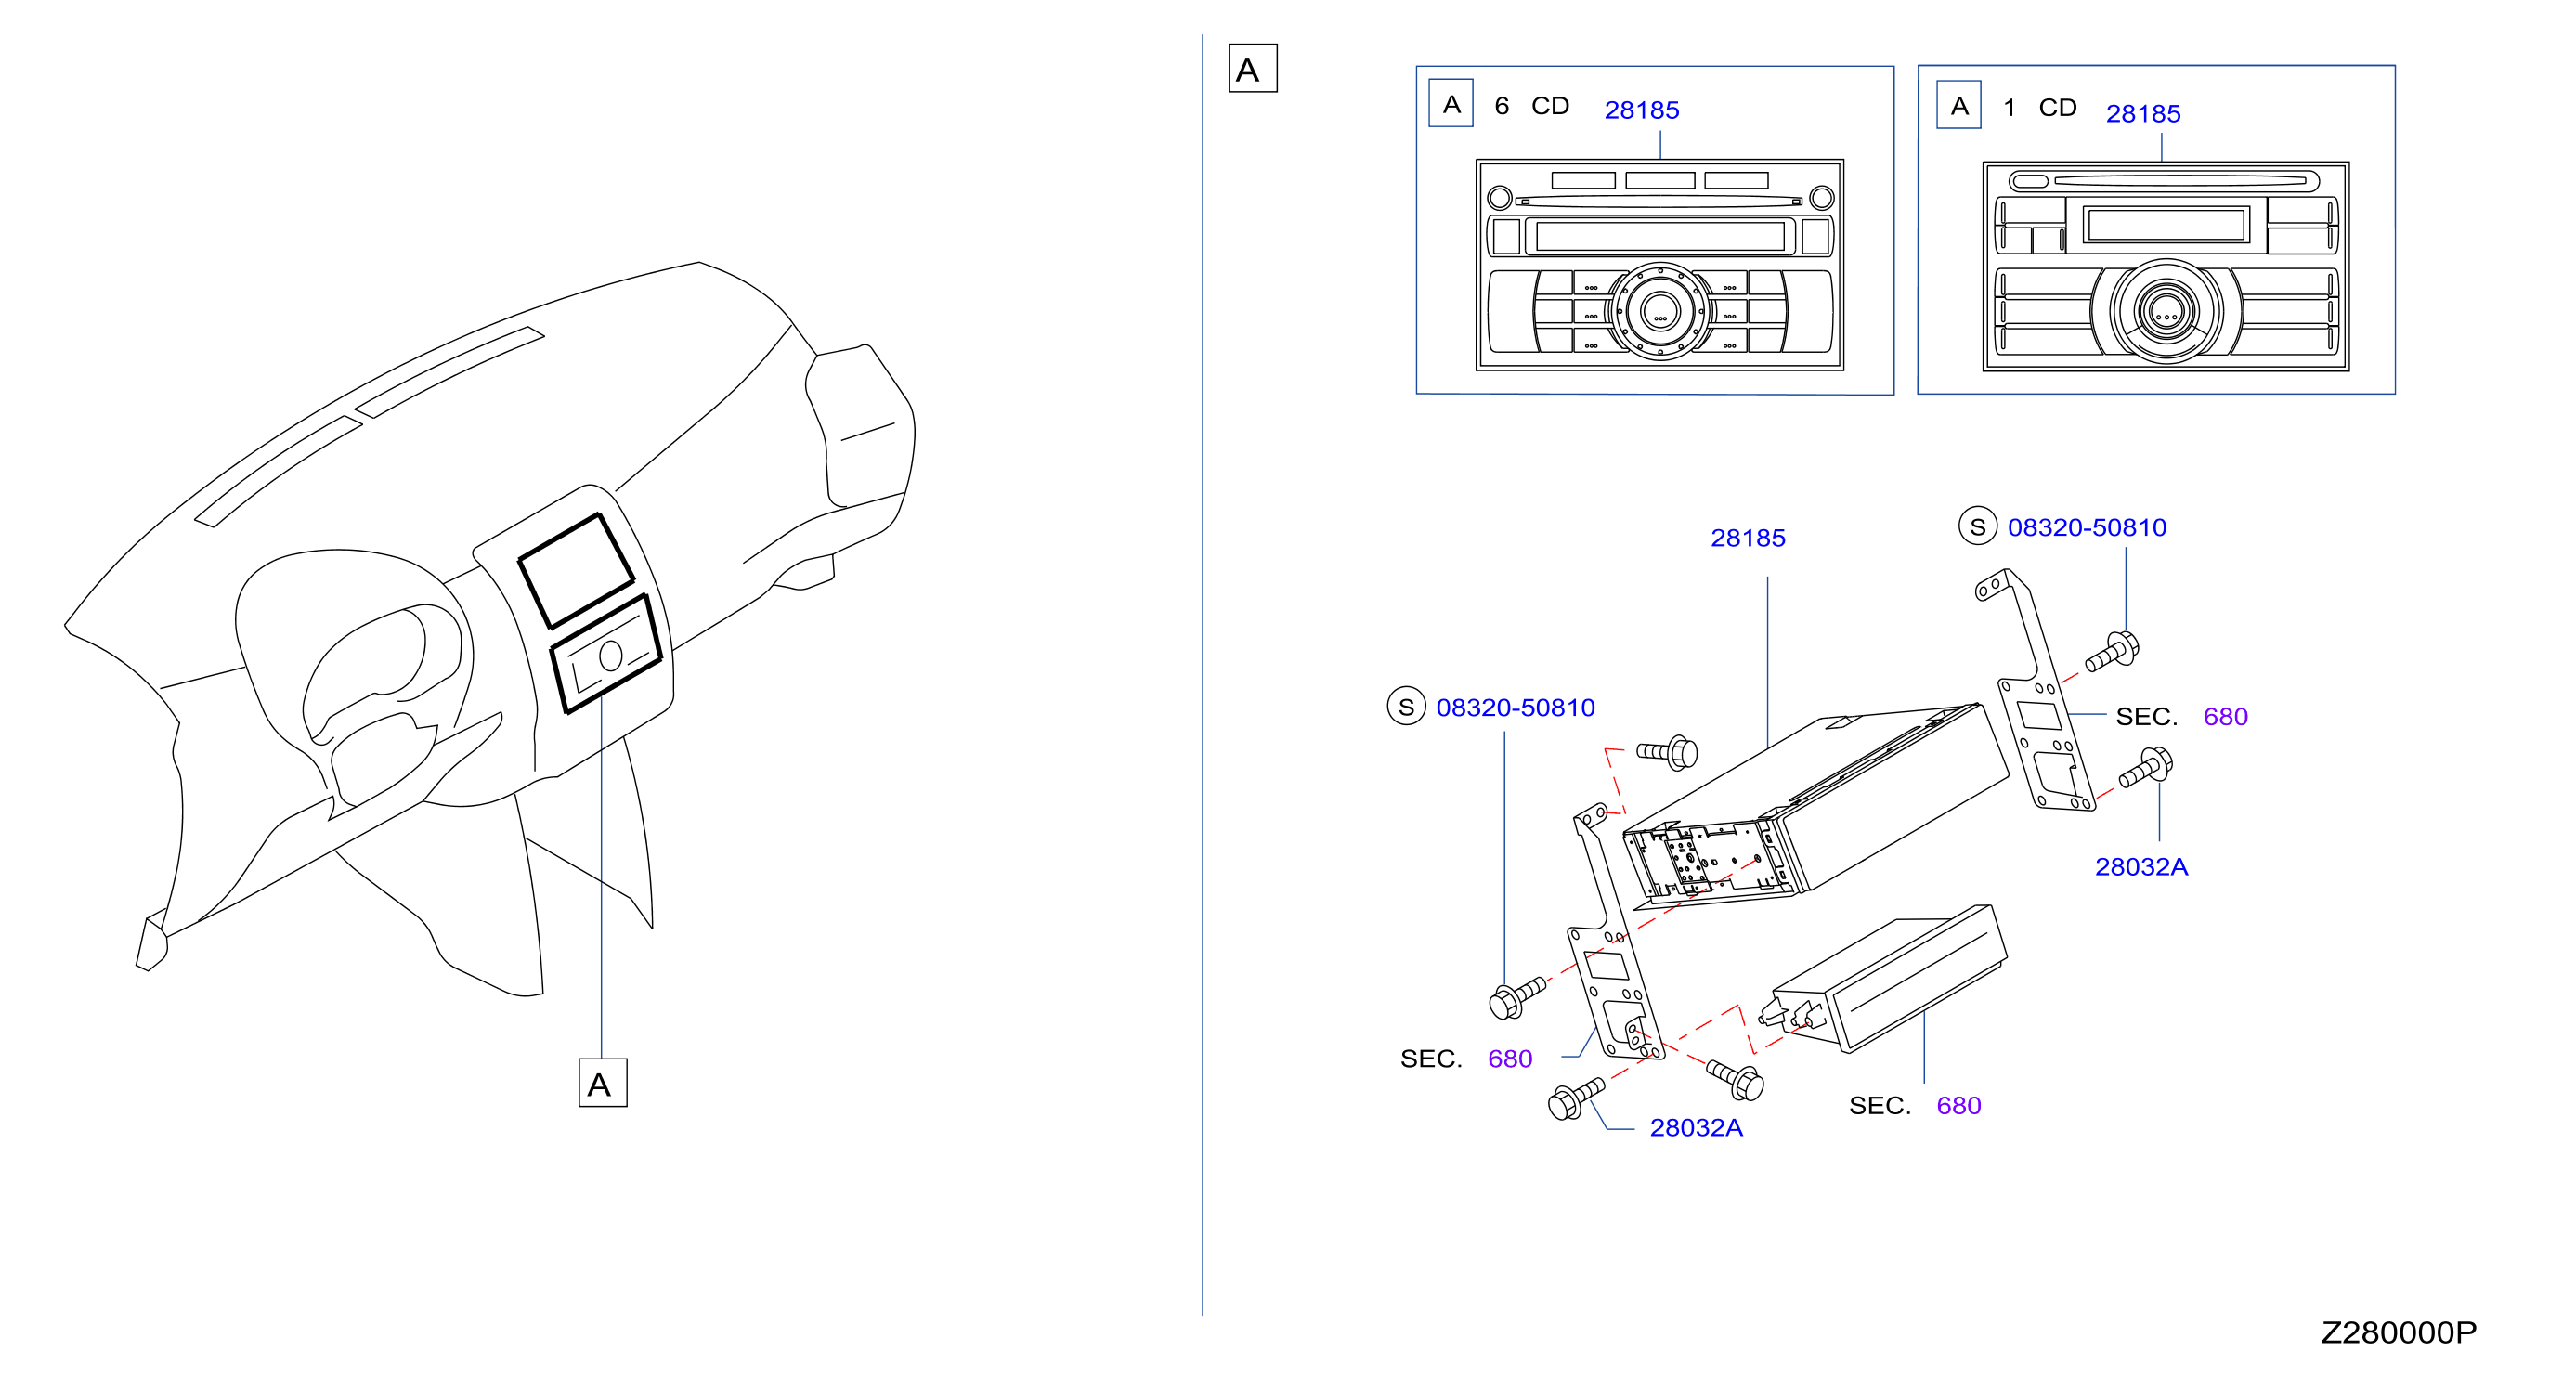The width and height of the screenshot is (2576, 1378).
Task: Go to section 680 below storage pocket
Action: pyautogui.click(x=1958, y=1106)
